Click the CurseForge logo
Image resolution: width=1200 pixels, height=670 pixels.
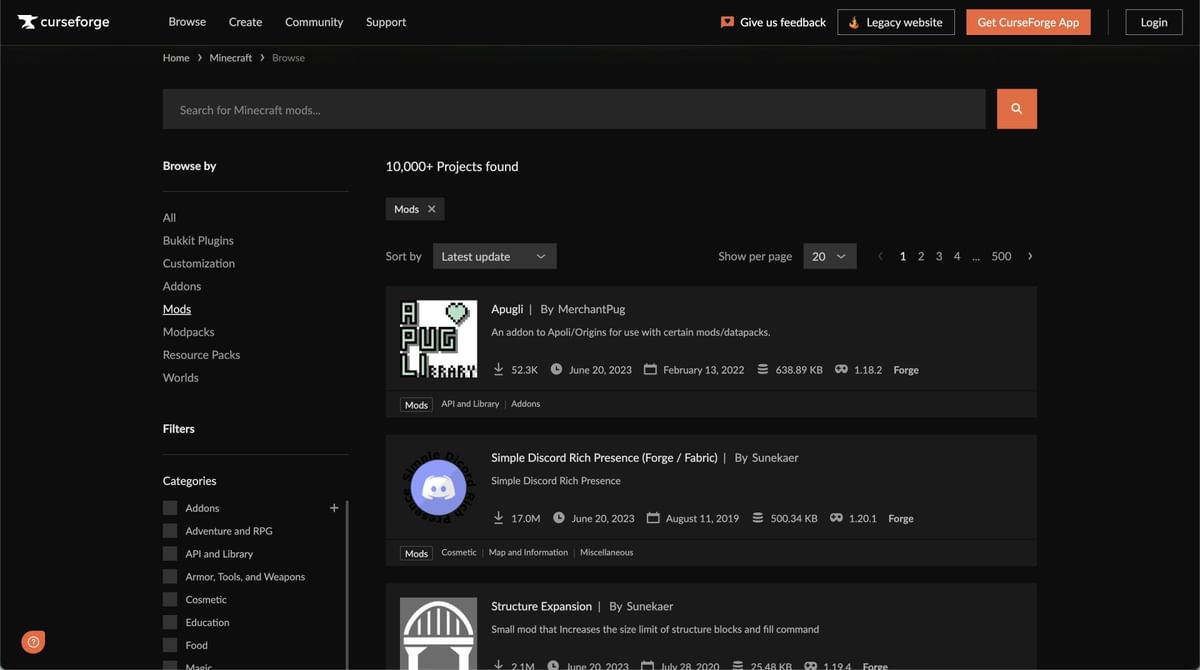click(63, 22)
